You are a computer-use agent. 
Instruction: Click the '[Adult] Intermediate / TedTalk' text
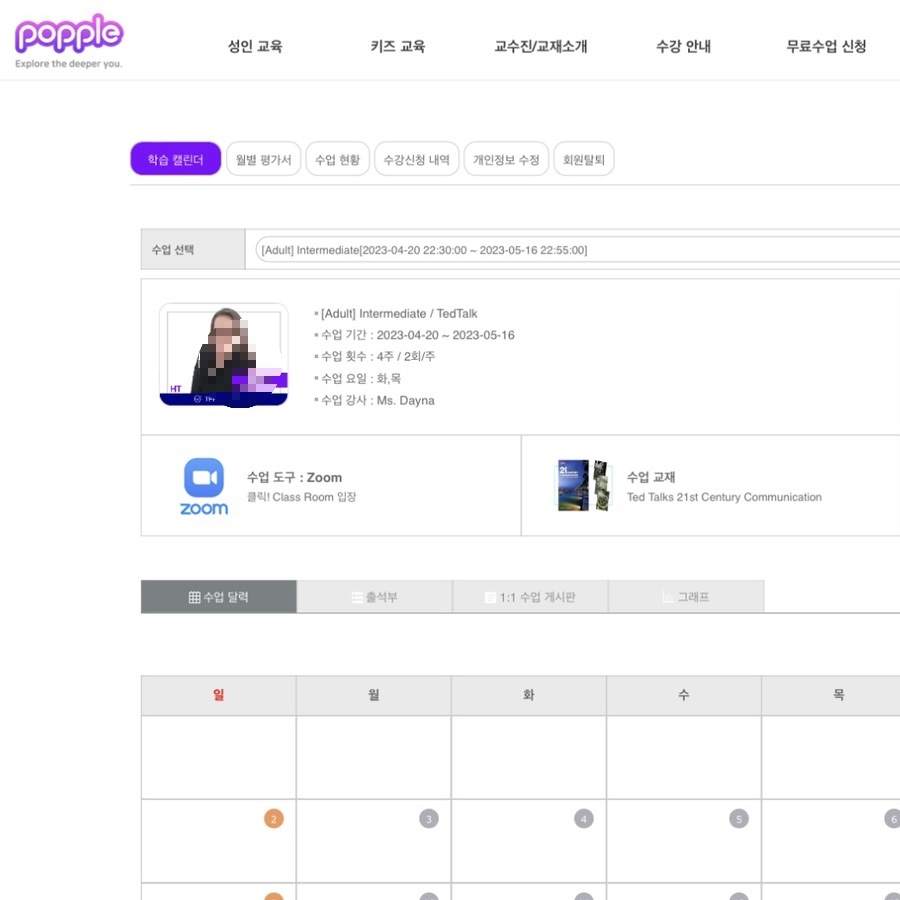399,313
